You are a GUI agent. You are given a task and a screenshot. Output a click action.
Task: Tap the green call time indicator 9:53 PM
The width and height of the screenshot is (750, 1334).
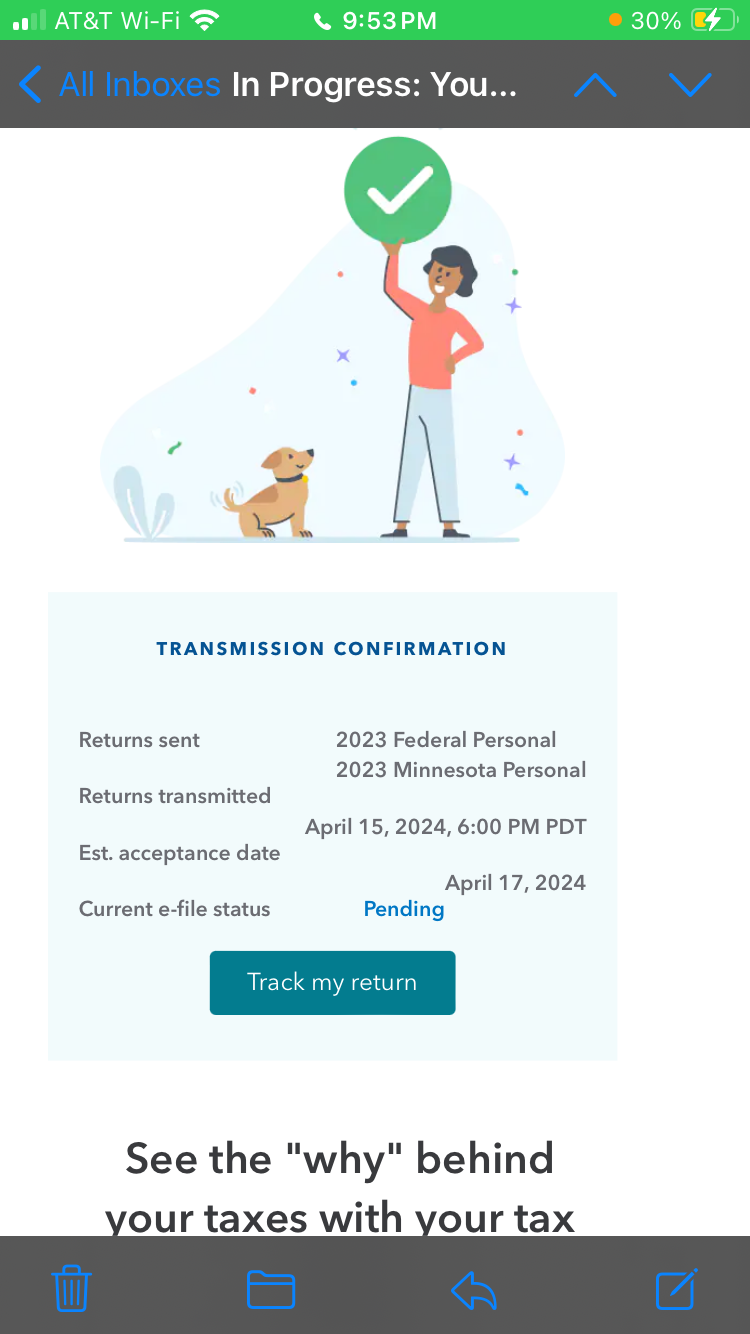(x=376, y=21)
